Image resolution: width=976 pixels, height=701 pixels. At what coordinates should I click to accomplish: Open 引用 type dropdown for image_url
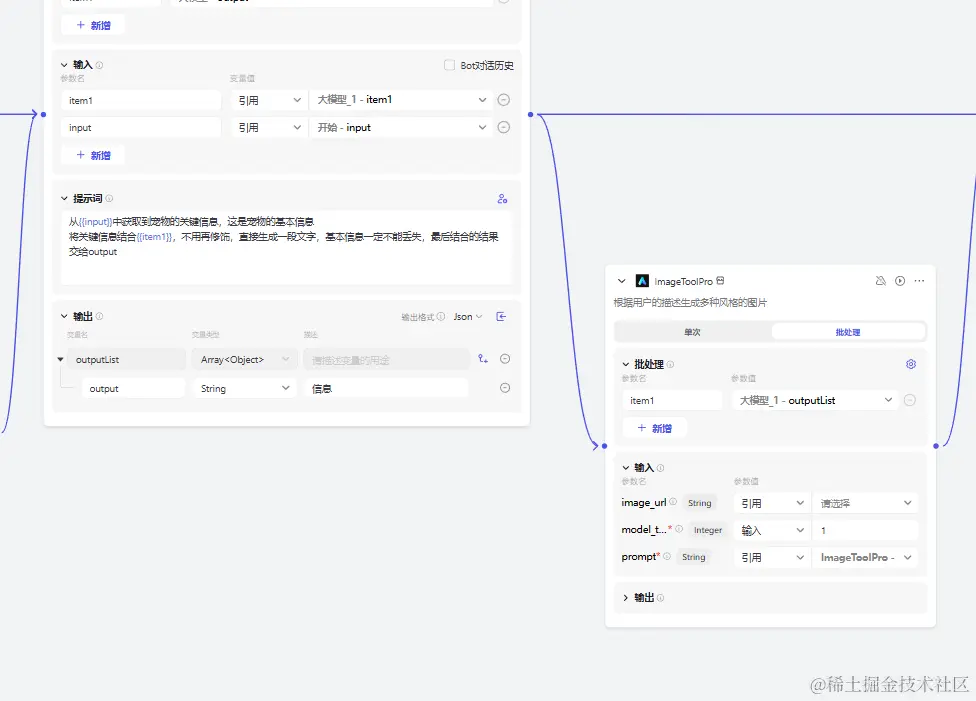[x=772, y=503]
